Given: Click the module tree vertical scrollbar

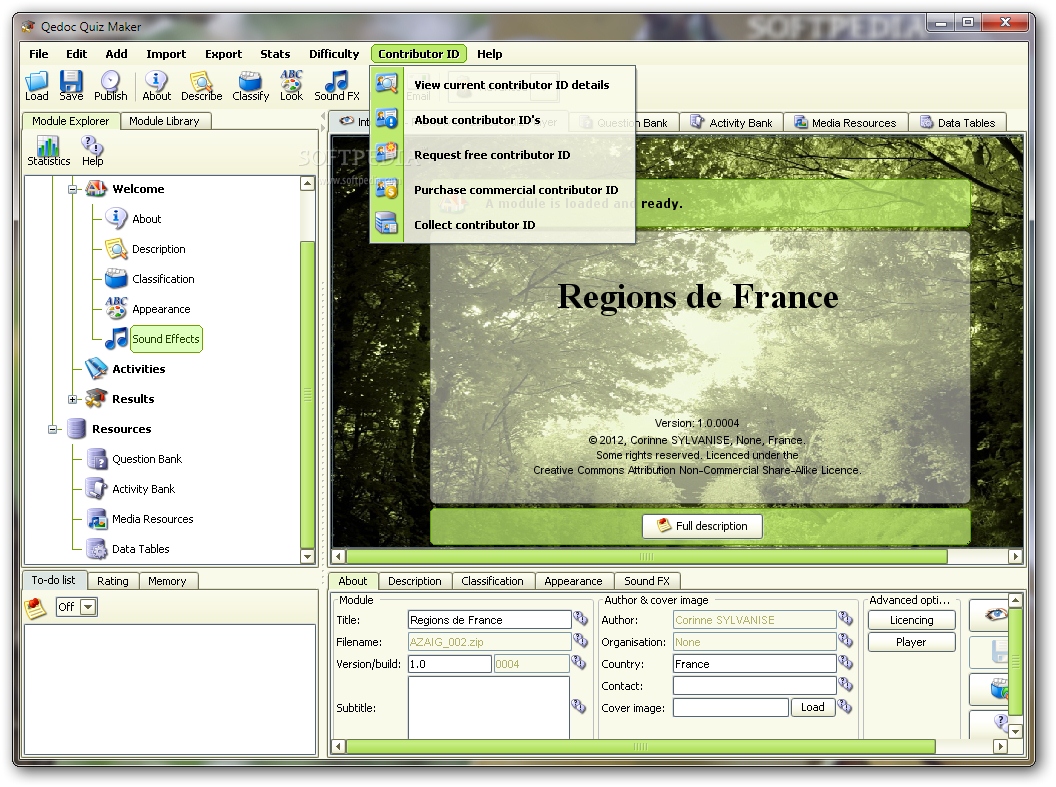Looking at the screenshot, I should tap(308, 394).
